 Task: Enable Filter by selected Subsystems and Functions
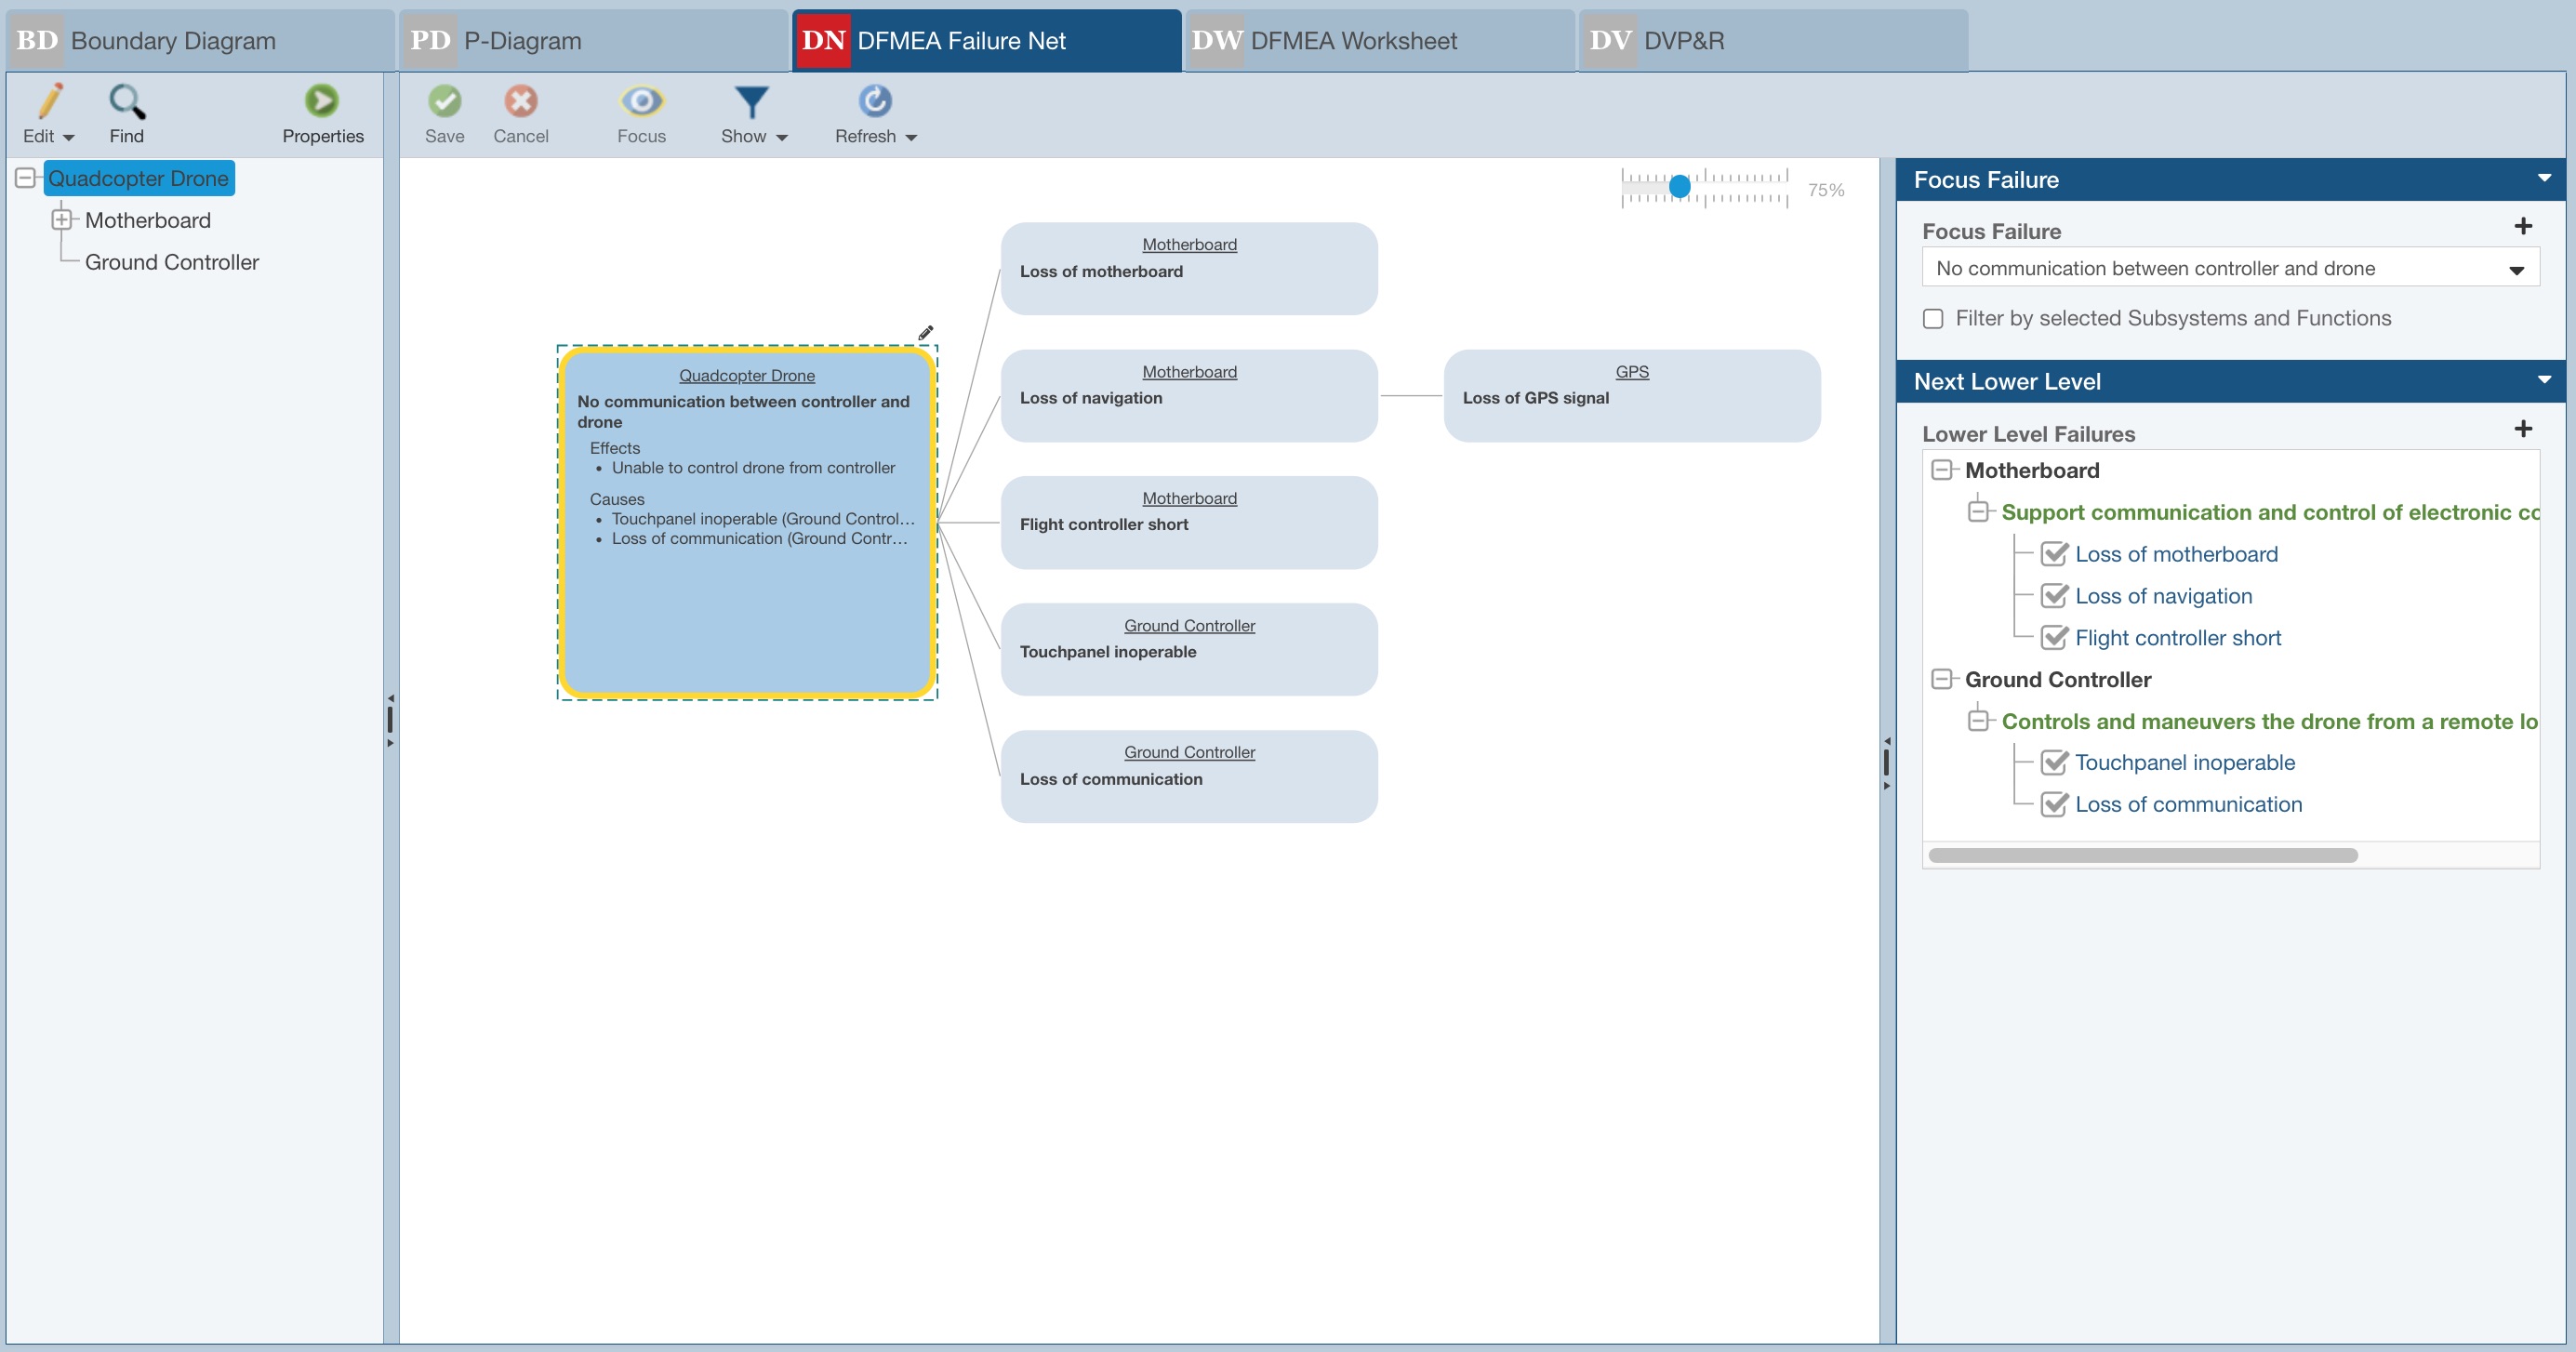[x=1932, y=318]
